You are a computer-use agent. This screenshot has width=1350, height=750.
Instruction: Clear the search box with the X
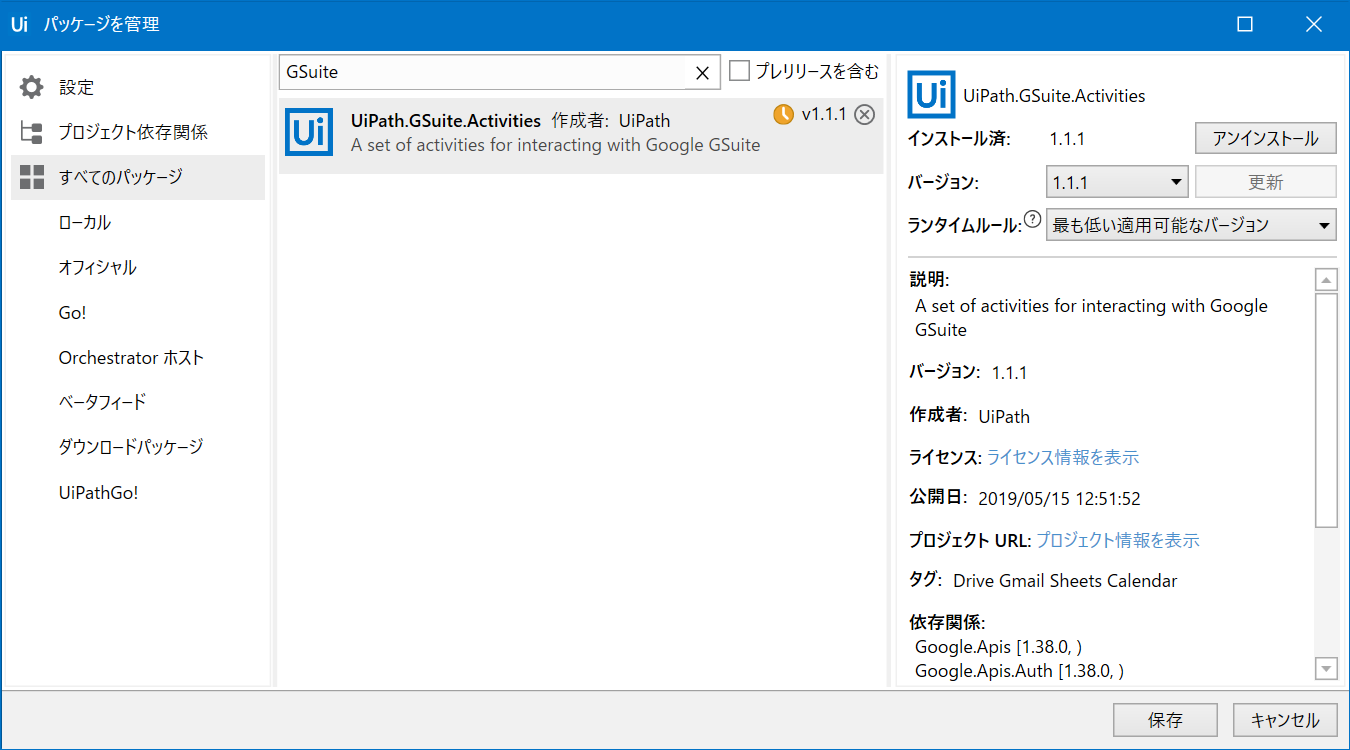point(702,72)
